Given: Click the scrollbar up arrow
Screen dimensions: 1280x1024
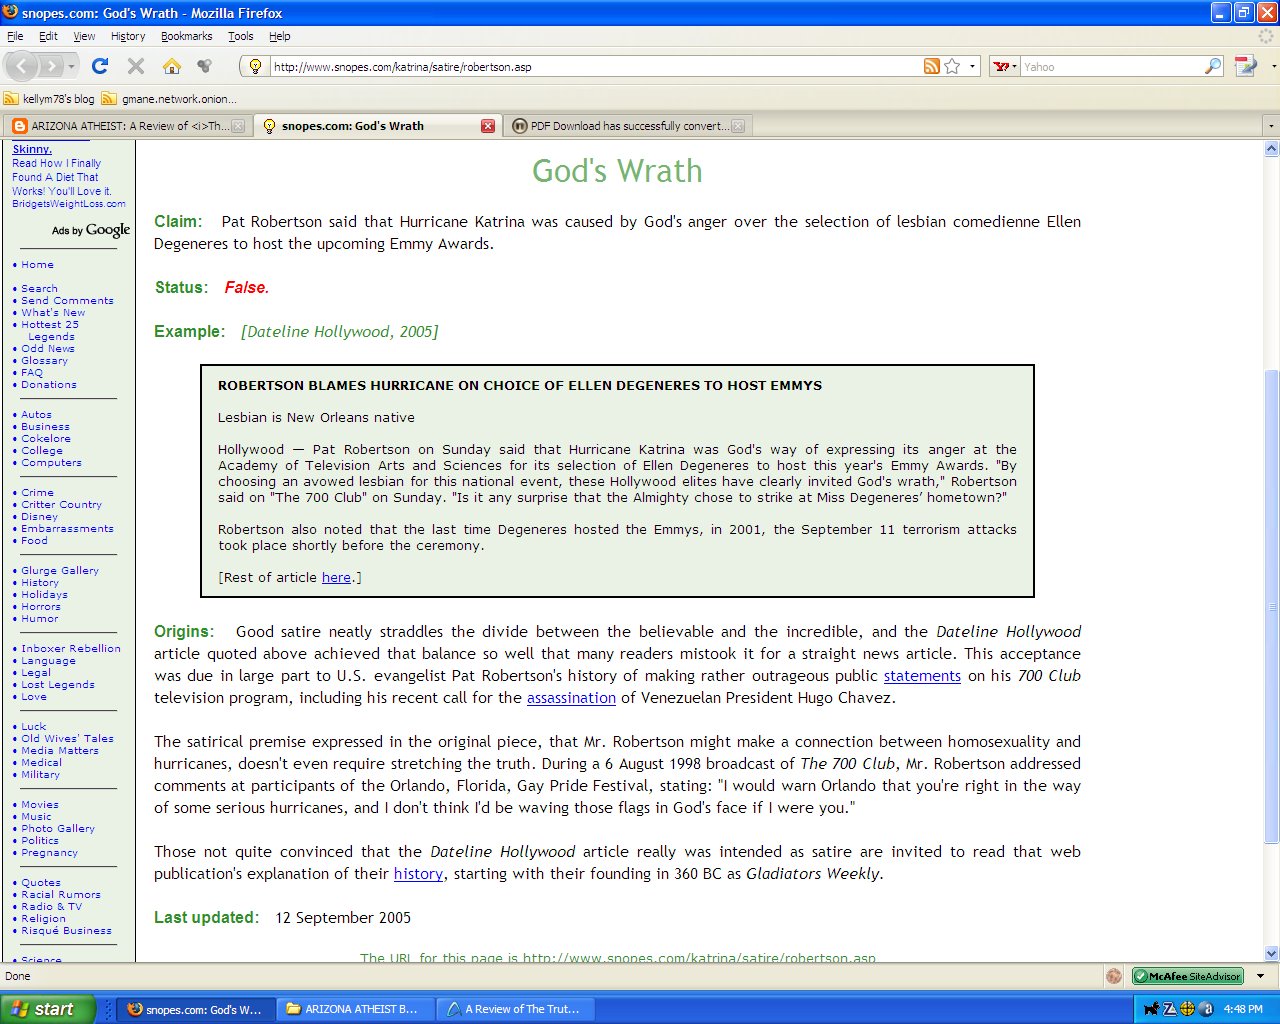Looking at the screenshot, I should coord(1271,149).
